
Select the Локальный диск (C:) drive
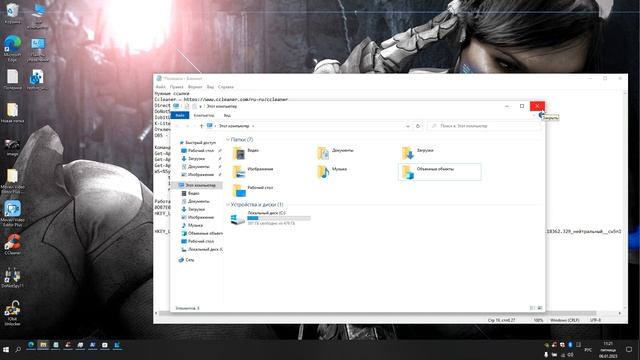[270, 218]
